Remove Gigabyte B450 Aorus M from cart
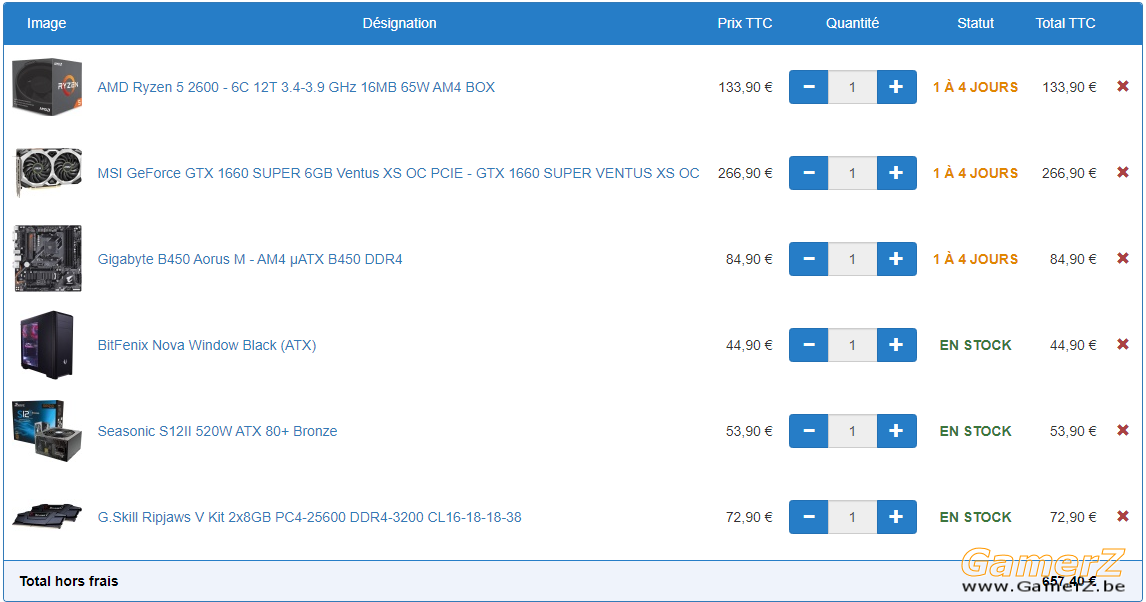This screenshot has width=1146, height=602. pyautogui.click(x=1123, y=259)
